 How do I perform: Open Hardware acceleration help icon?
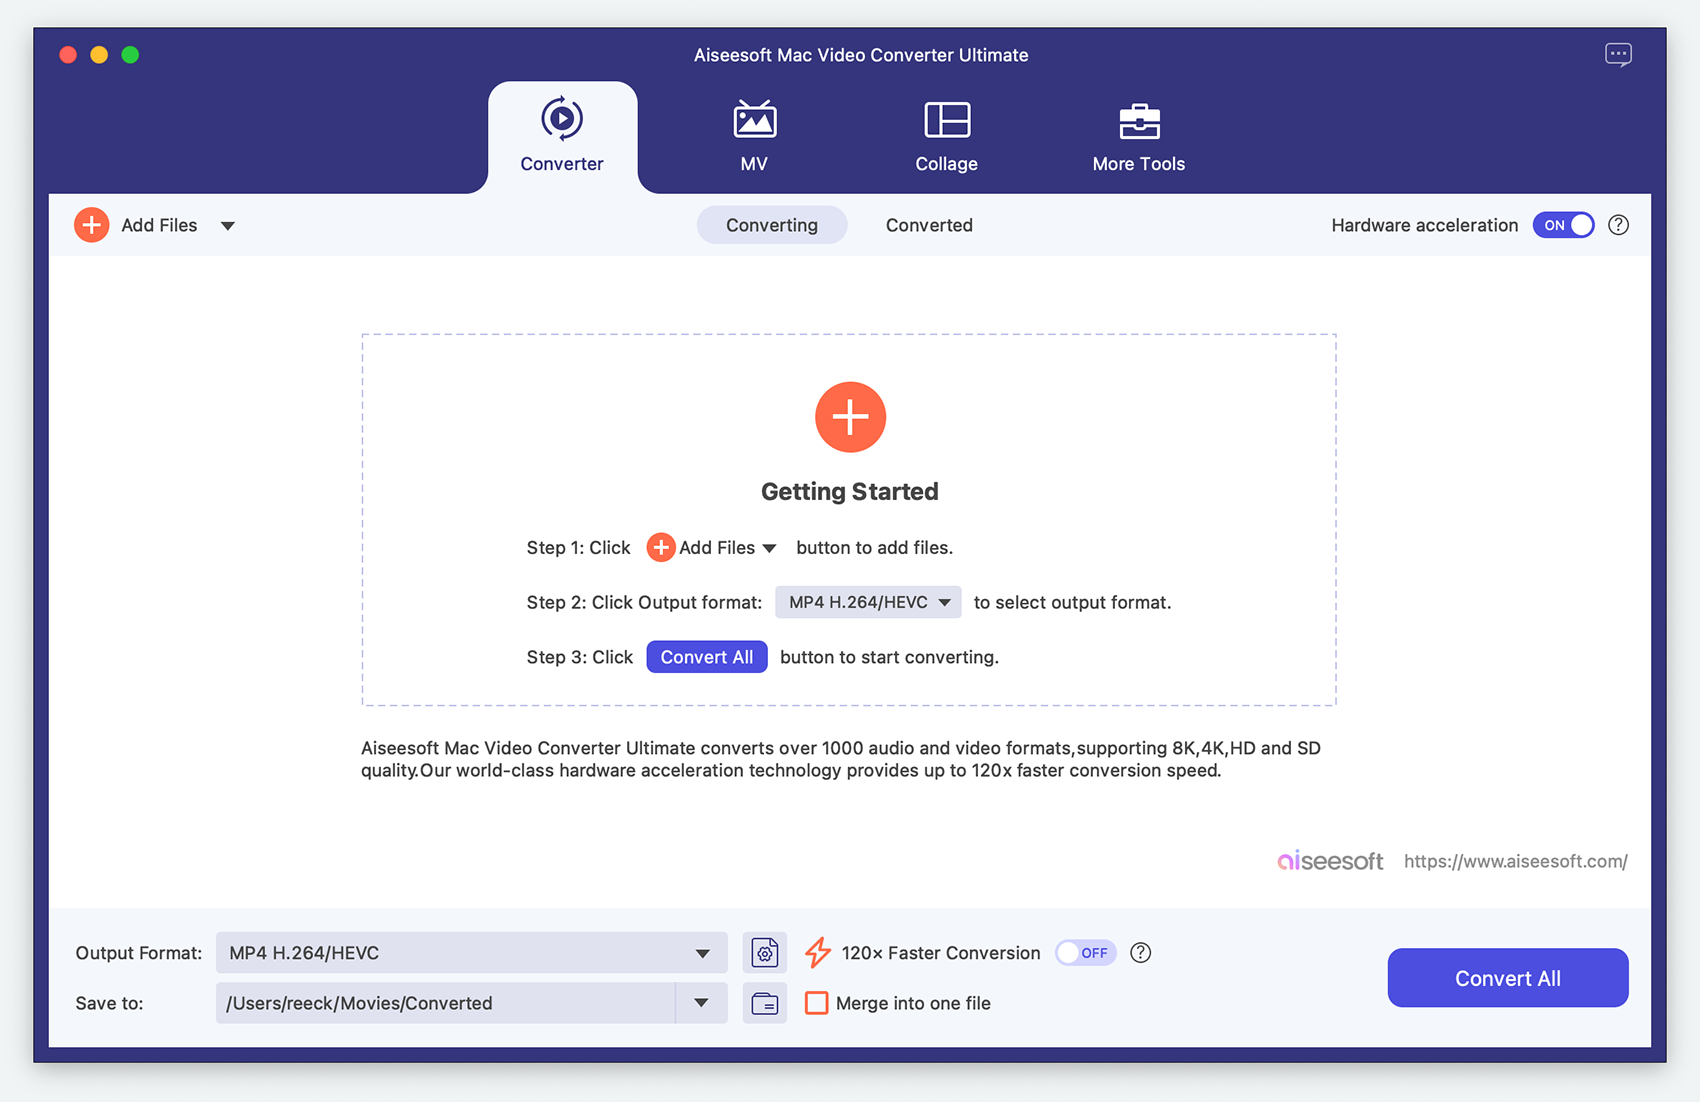[x=1618, y=225]
